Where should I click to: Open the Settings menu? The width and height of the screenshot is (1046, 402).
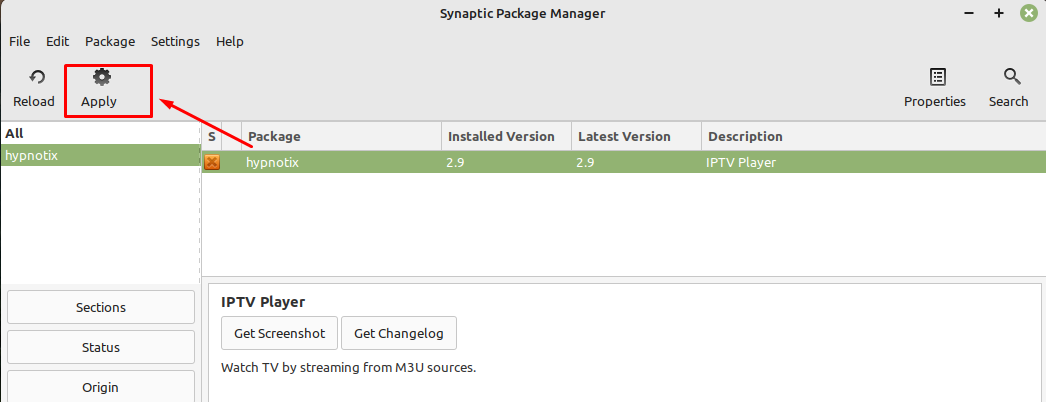[x=175, y=41]
